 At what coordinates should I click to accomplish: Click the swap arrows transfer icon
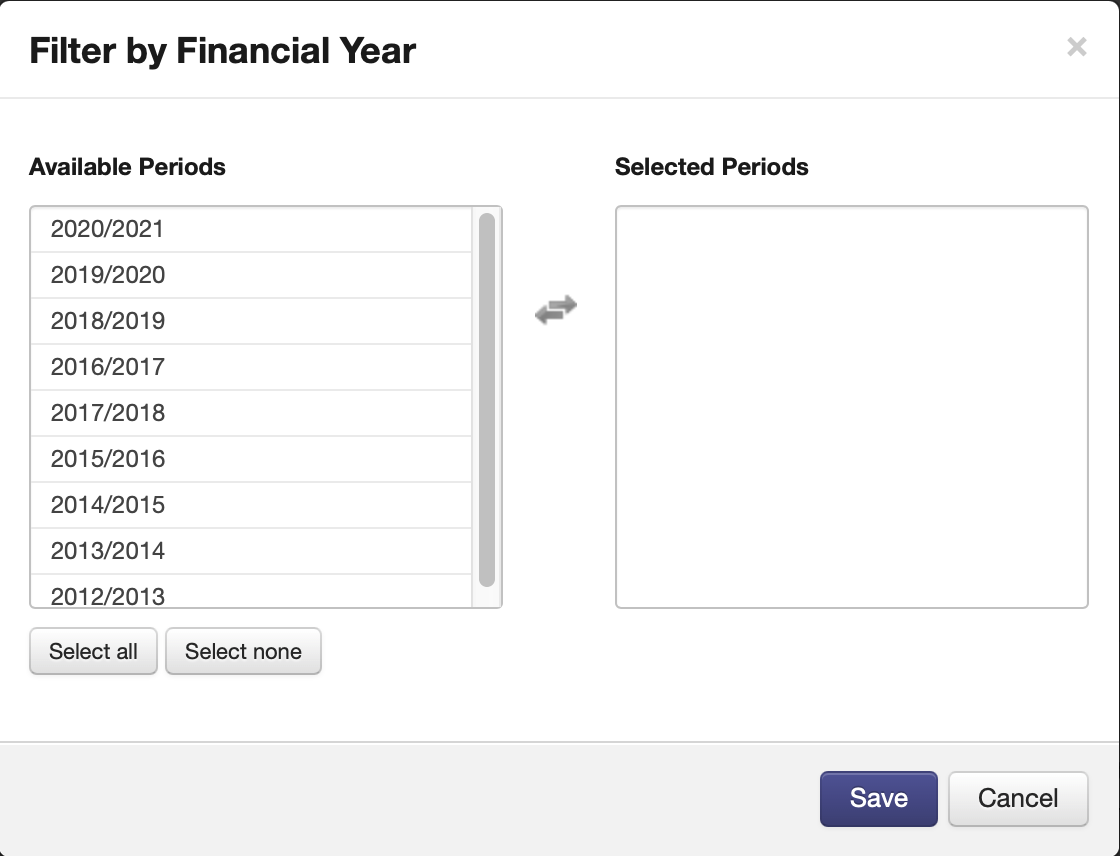(x=556, y=310)
